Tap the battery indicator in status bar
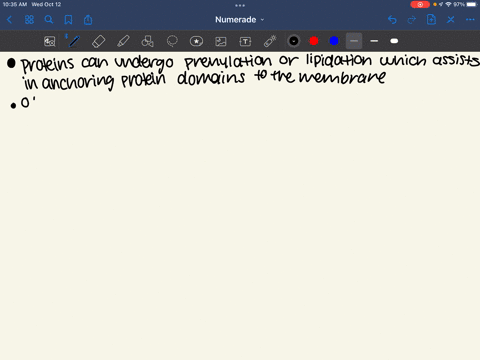 [471, 4]
